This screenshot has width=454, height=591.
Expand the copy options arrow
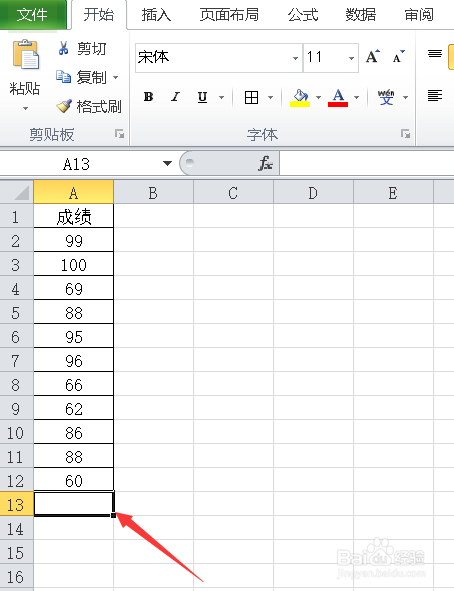115,78
